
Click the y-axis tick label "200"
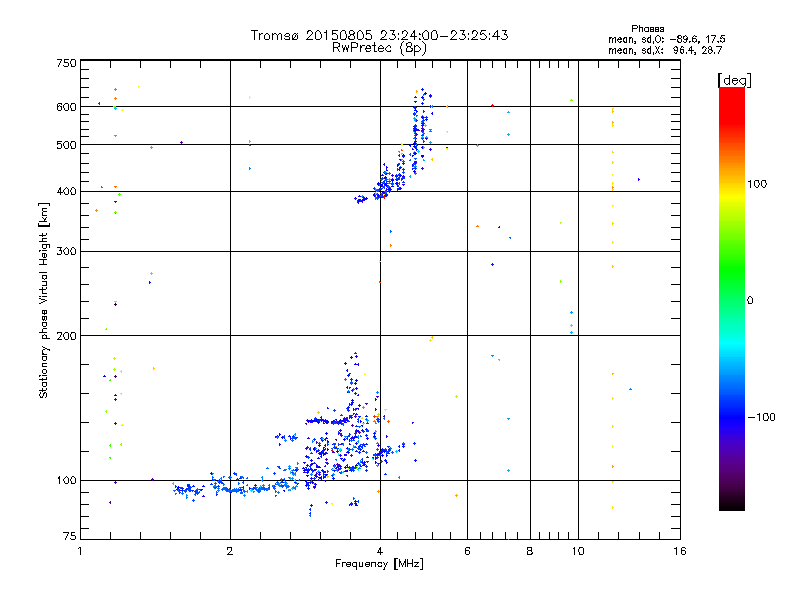(x=66, y=336)
